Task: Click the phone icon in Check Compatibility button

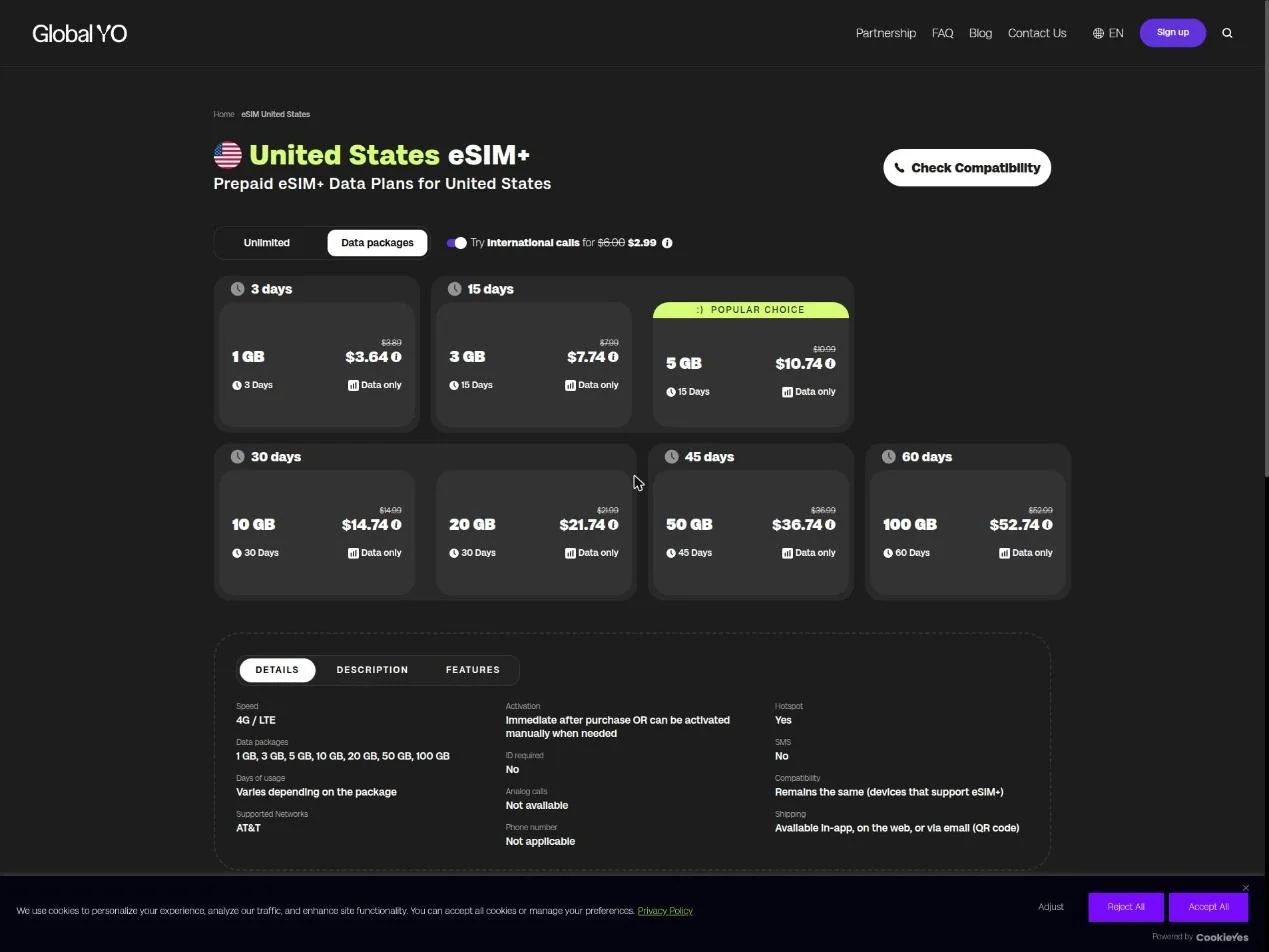Action: (x=899, y=168)
